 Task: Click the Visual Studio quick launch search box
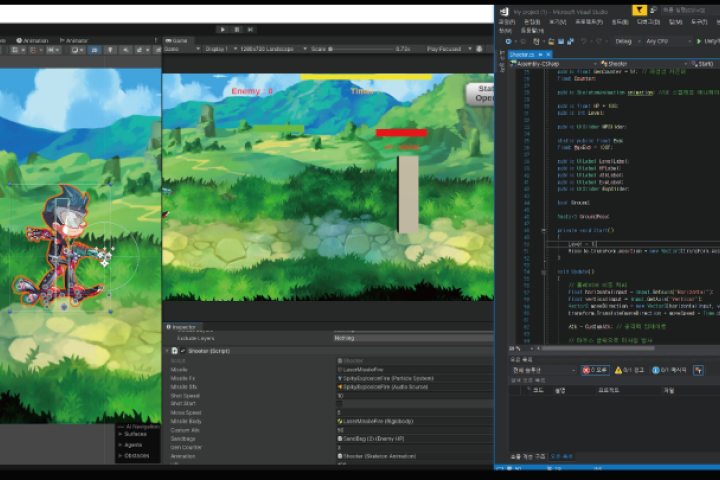[689, 10]
